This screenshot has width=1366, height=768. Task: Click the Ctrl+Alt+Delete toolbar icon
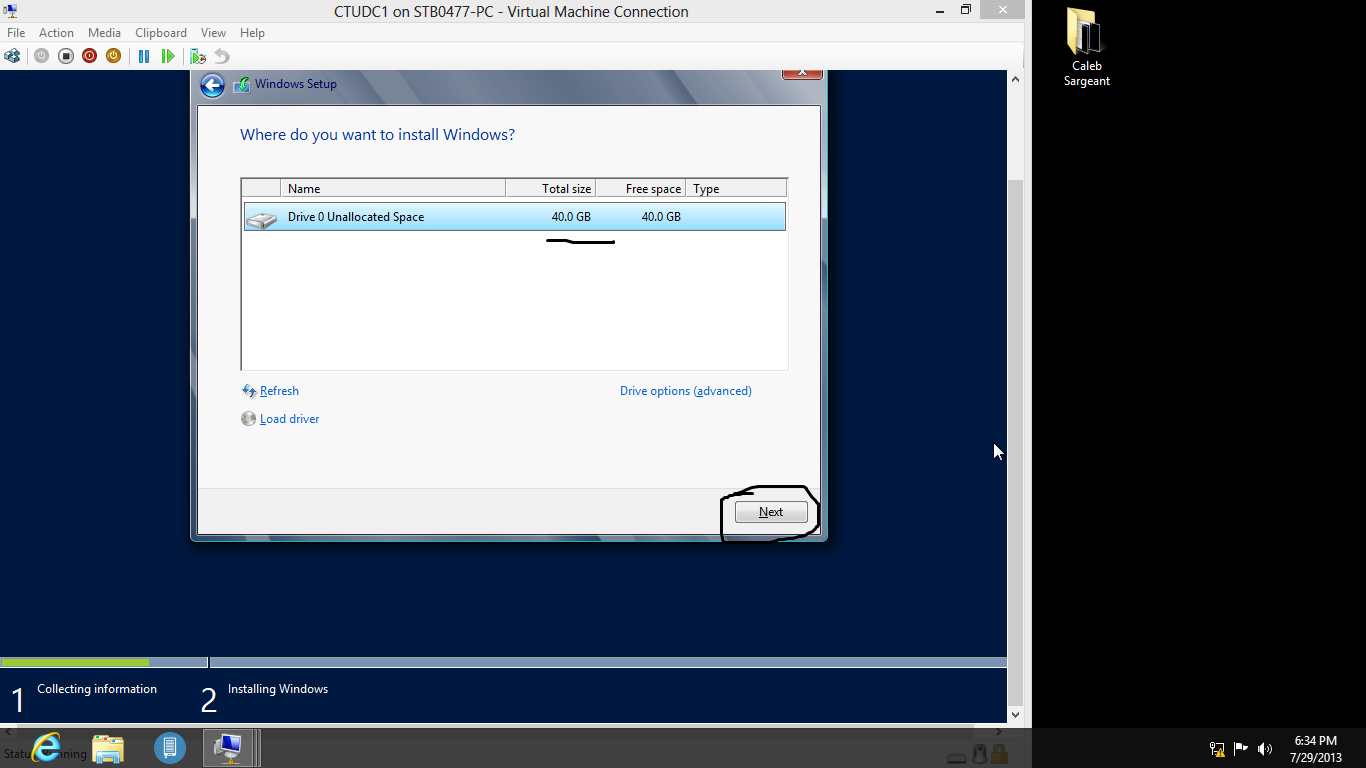[x=12, y=56]
